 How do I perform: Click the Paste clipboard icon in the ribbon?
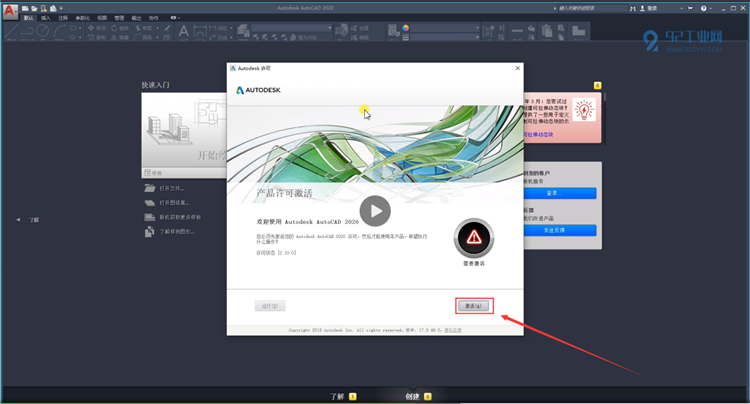547,32
